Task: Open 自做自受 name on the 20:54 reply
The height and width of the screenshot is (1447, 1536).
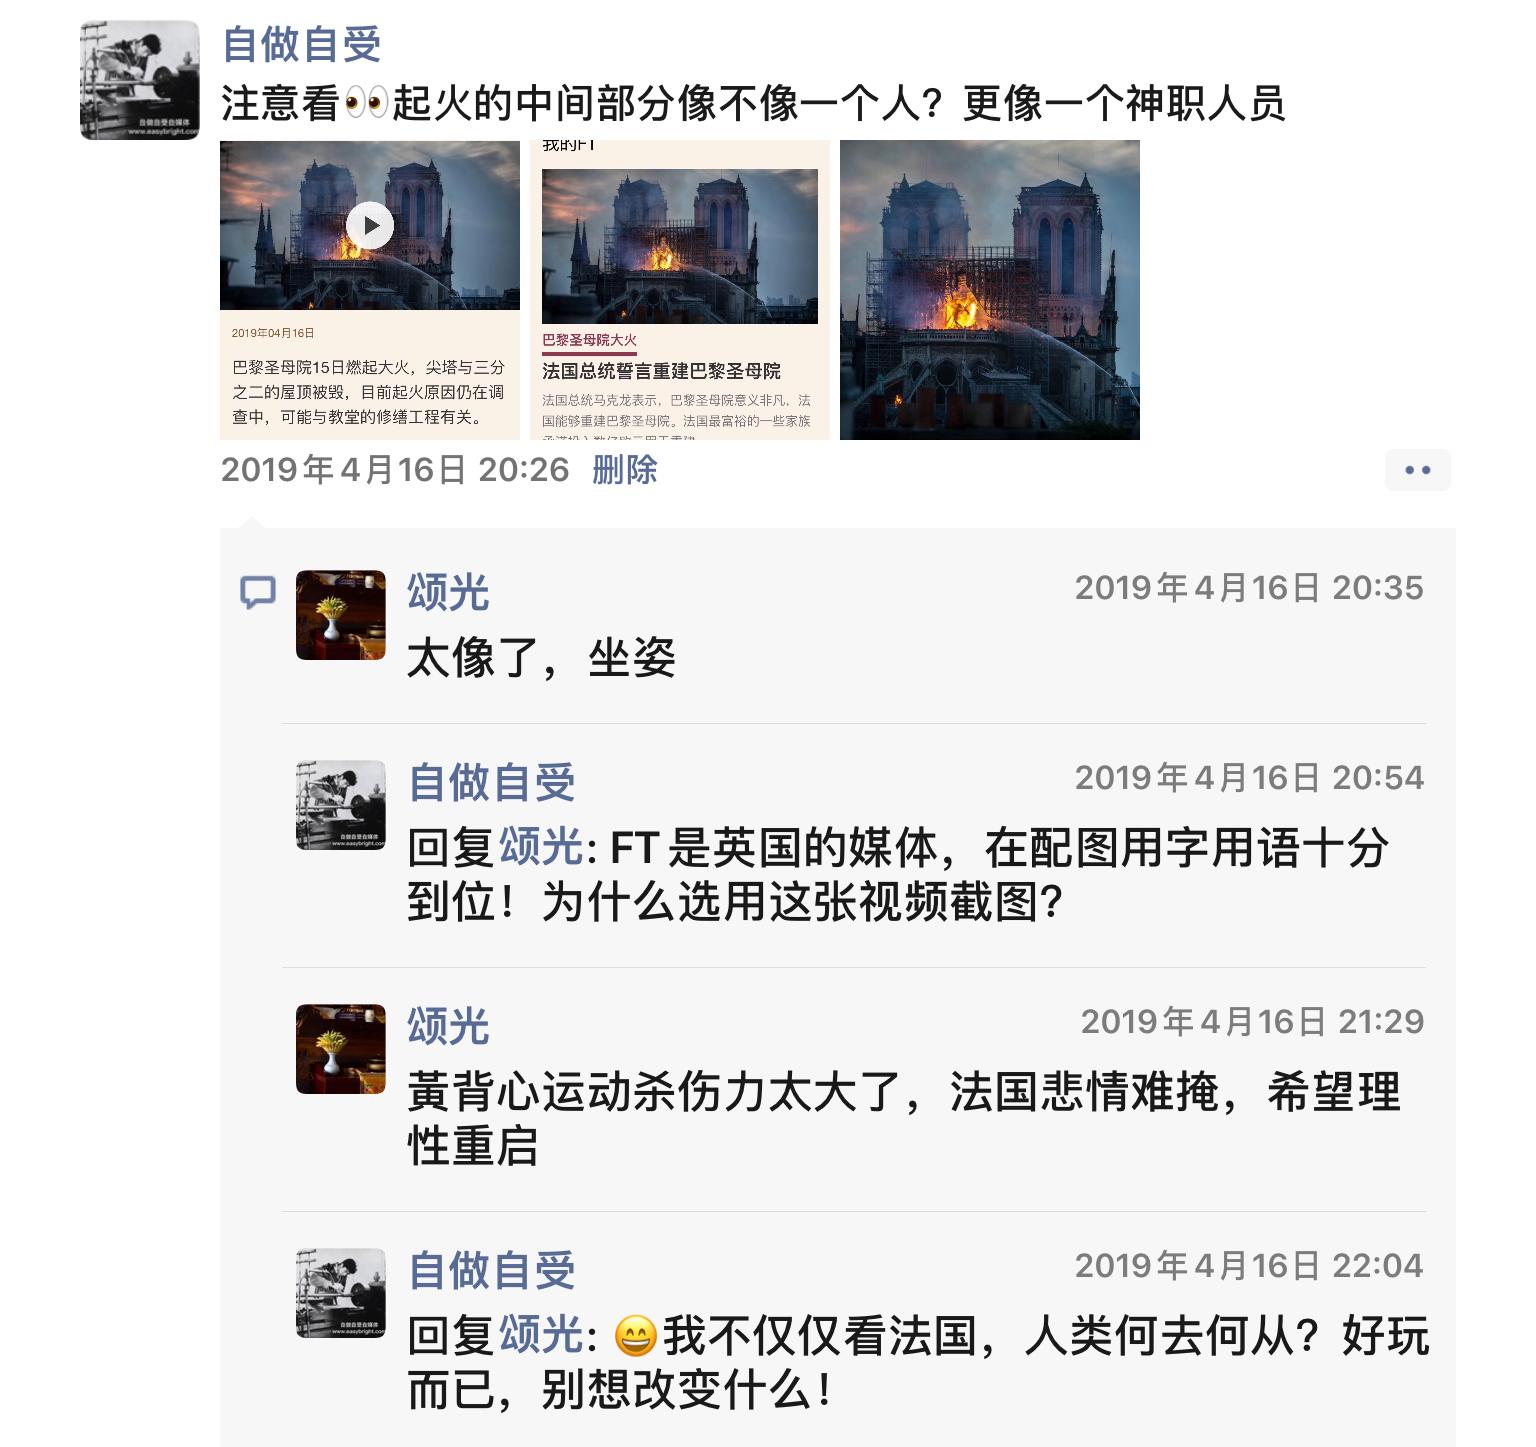Action: (492, 782)
